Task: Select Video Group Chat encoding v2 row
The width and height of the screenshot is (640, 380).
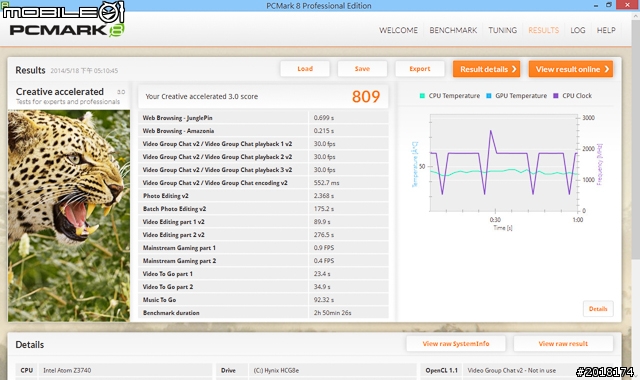Action: pyautogui.click(x=263, y=183)
